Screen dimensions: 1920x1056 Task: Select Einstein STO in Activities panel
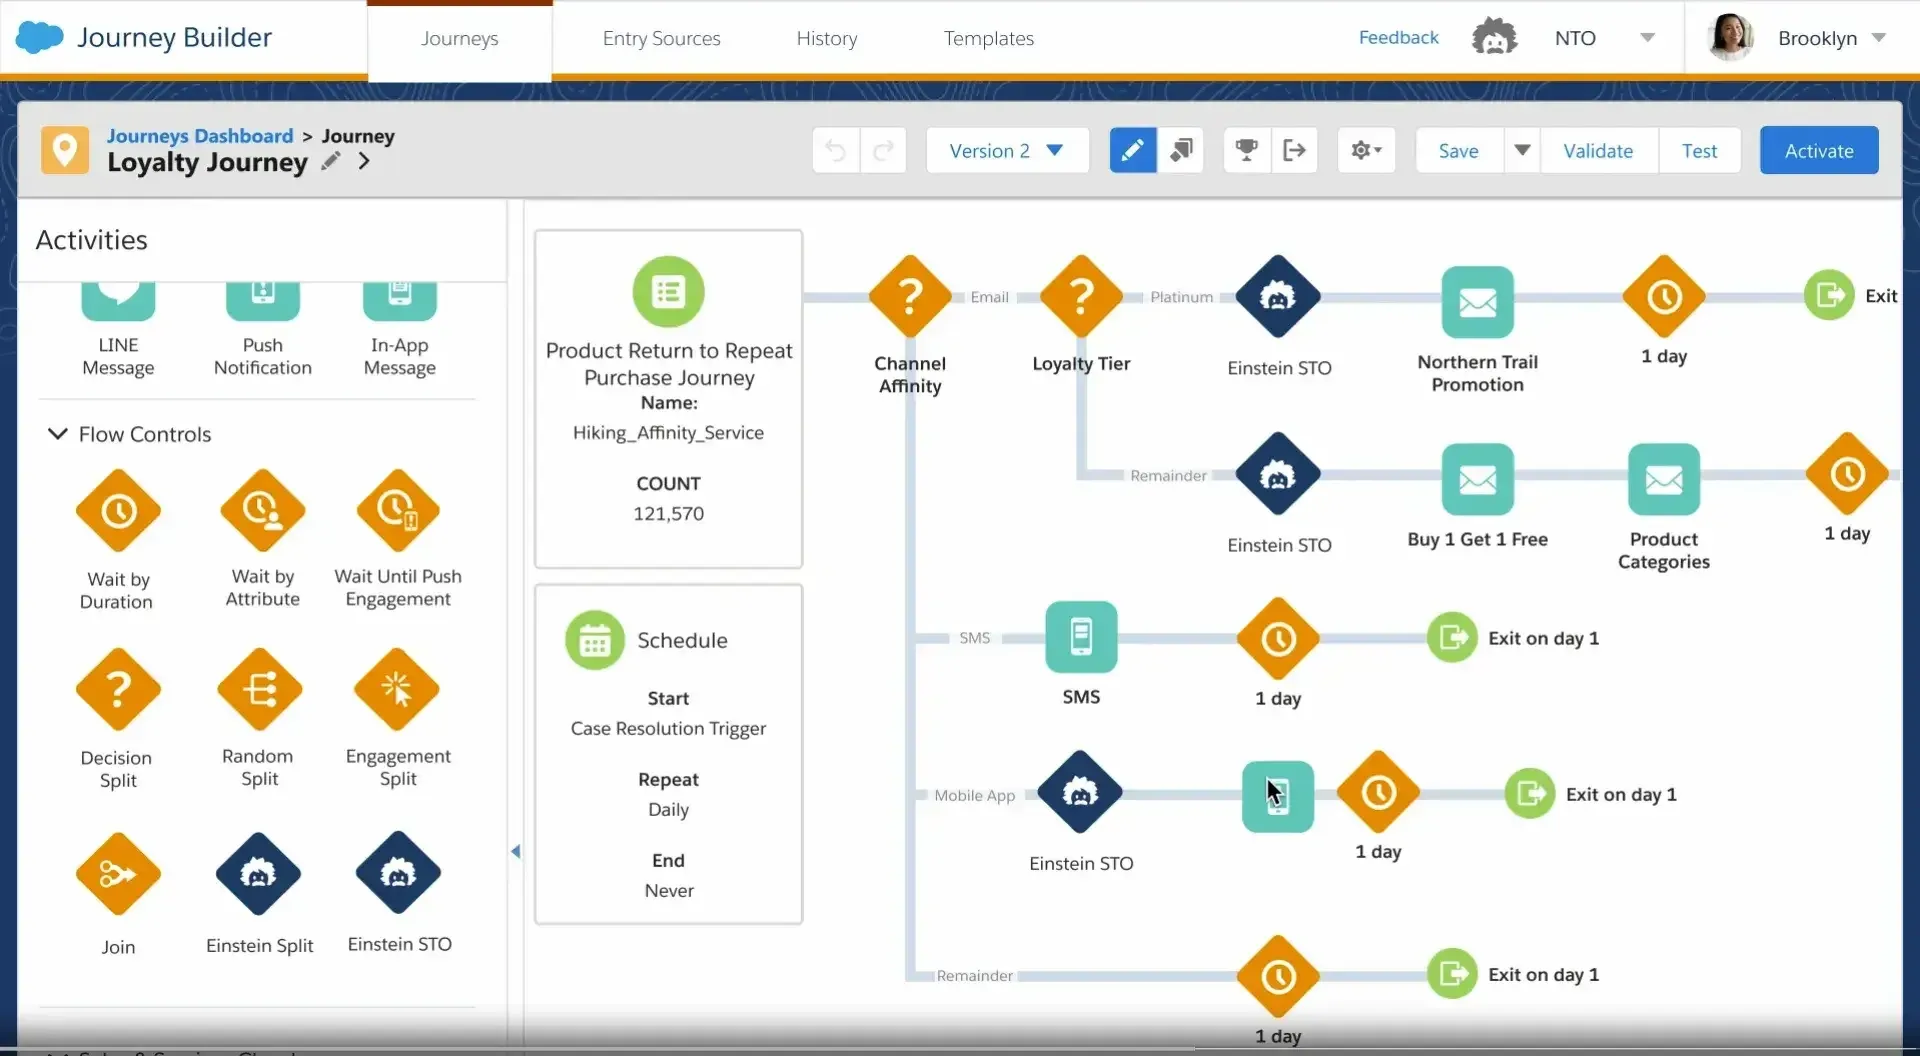398,873
